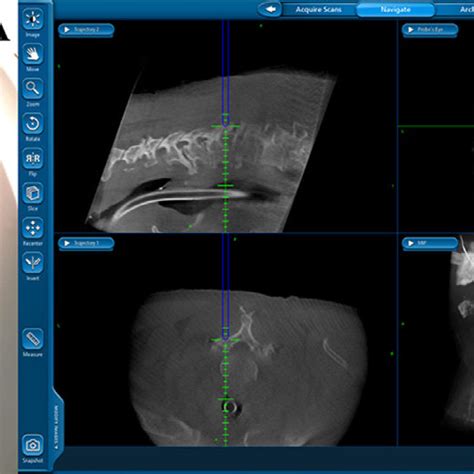The width and height of the screenshot is (474, 474).
Task: Open the Trajectory 2 view dropdown
Action: (x=86, y=30)
